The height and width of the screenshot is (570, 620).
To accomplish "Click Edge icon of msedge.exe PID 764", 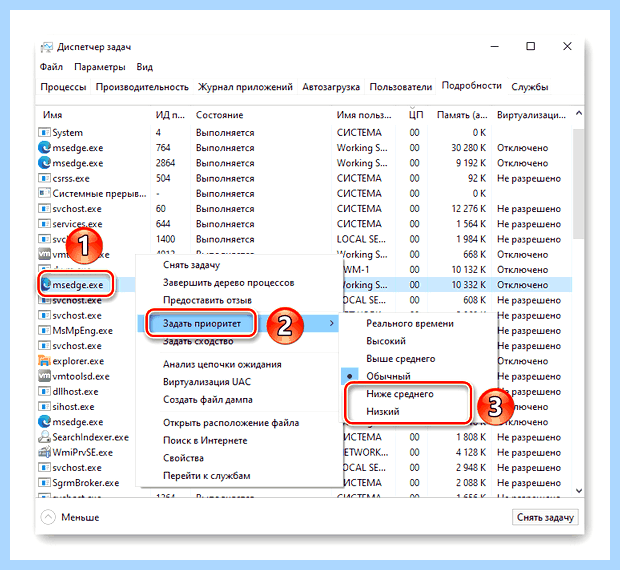I will (x=44, y=147).
